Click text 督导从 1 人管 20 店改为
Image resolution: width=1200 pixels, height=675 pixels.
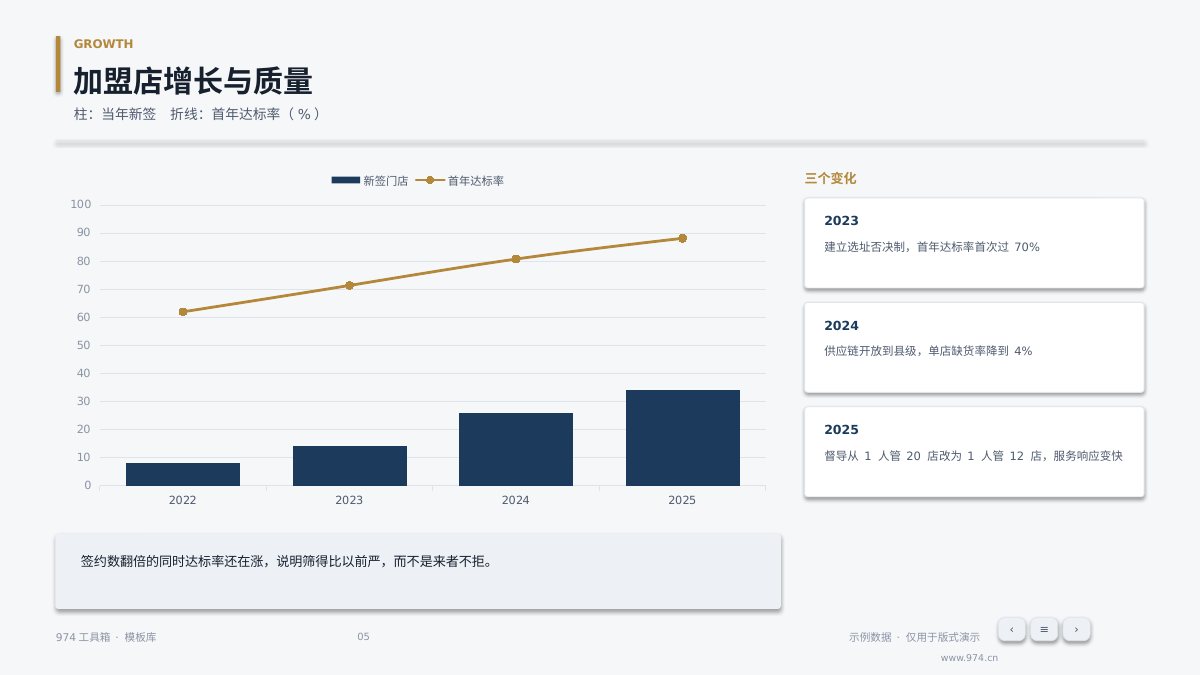(x=892, y=456)
